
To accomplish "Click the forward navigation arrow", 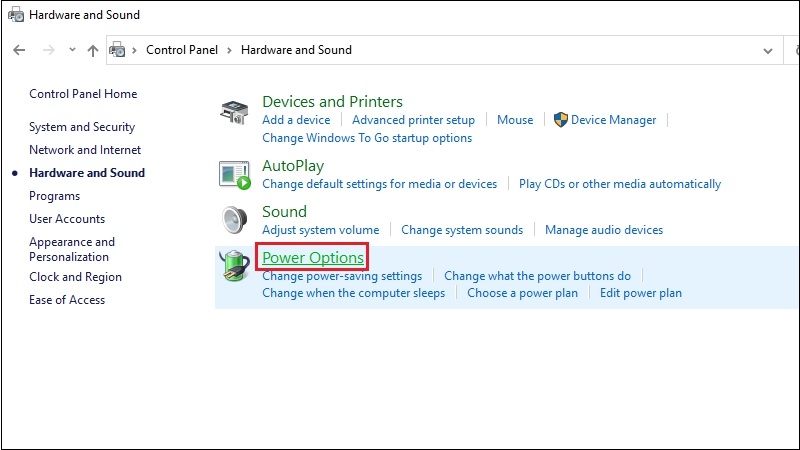I will click(x=48, y=50).
